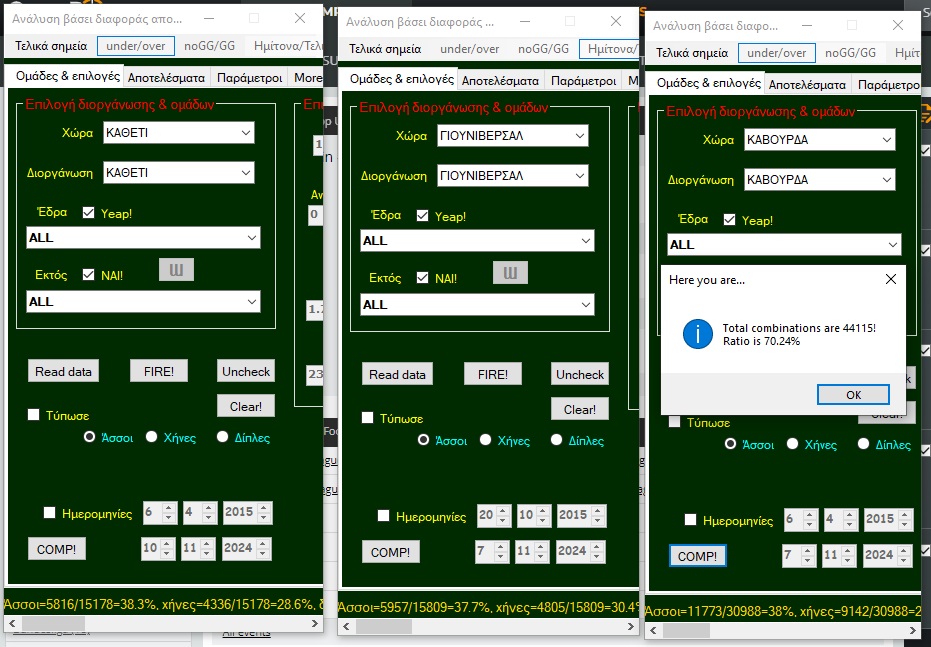The width and height of the screenshot is (931, 647).
Task: Expand the Έδρα ALL dropdown in the ΓΙΟΥΝΙΒΕΡΣΑΛ window
Action: 477,241
